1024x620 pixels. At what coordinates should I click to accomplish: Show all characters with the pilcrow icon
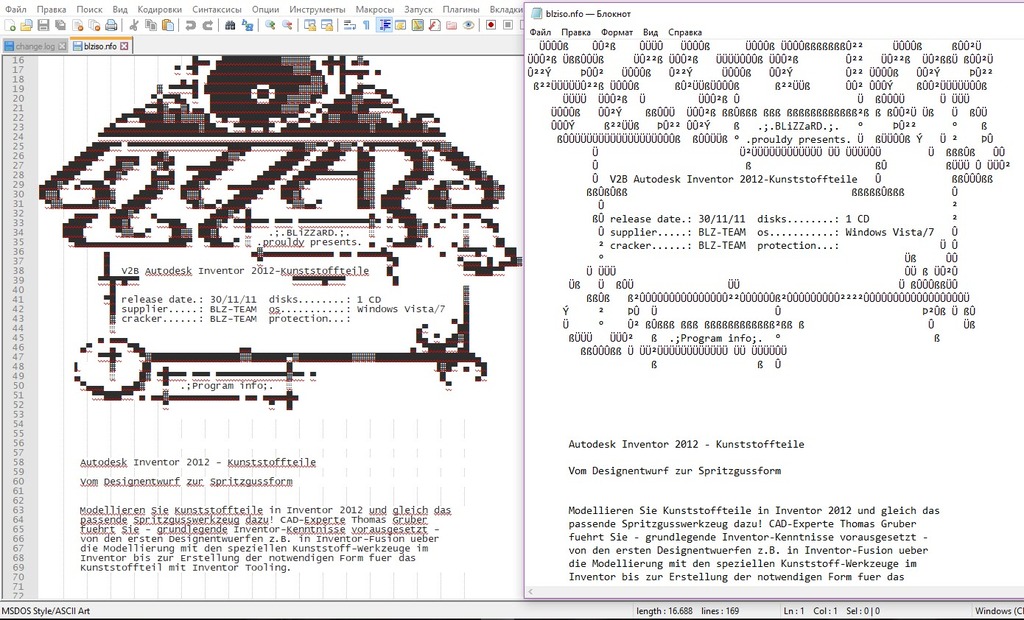pyautogui.click(x=366, y=25)
